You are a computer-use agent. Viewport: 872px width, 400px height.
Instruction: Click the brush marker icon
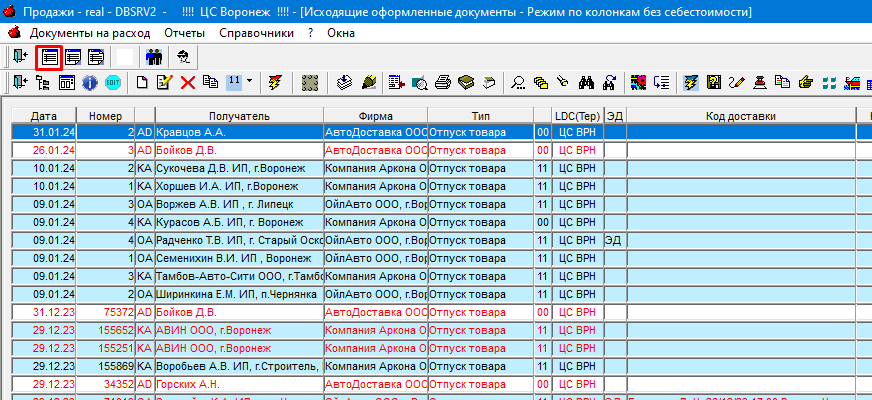click(x=369, y=82)
